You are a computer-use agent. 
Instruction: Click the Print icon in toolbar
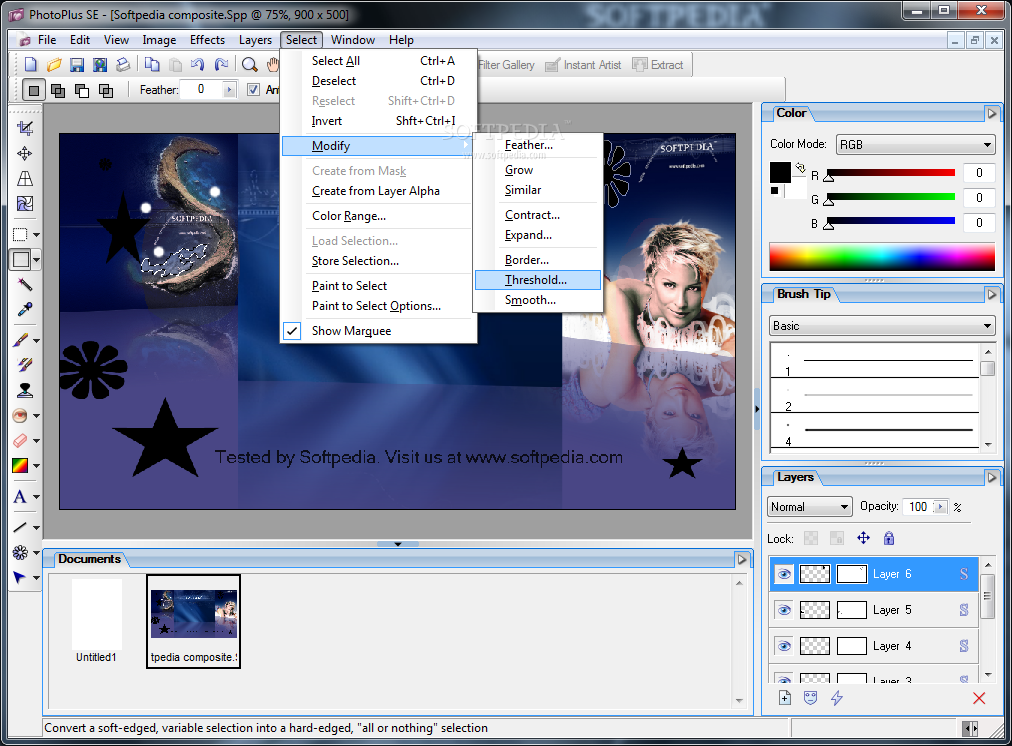point(123,65)
